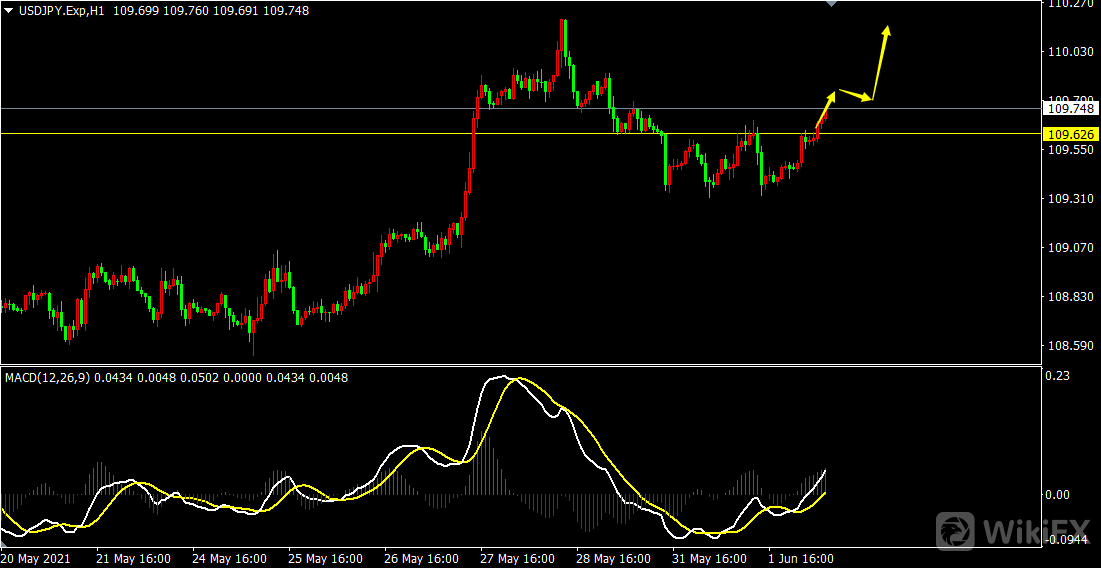Click the MACD peak of the white line

pyautogui.click(x=503, y=377)
